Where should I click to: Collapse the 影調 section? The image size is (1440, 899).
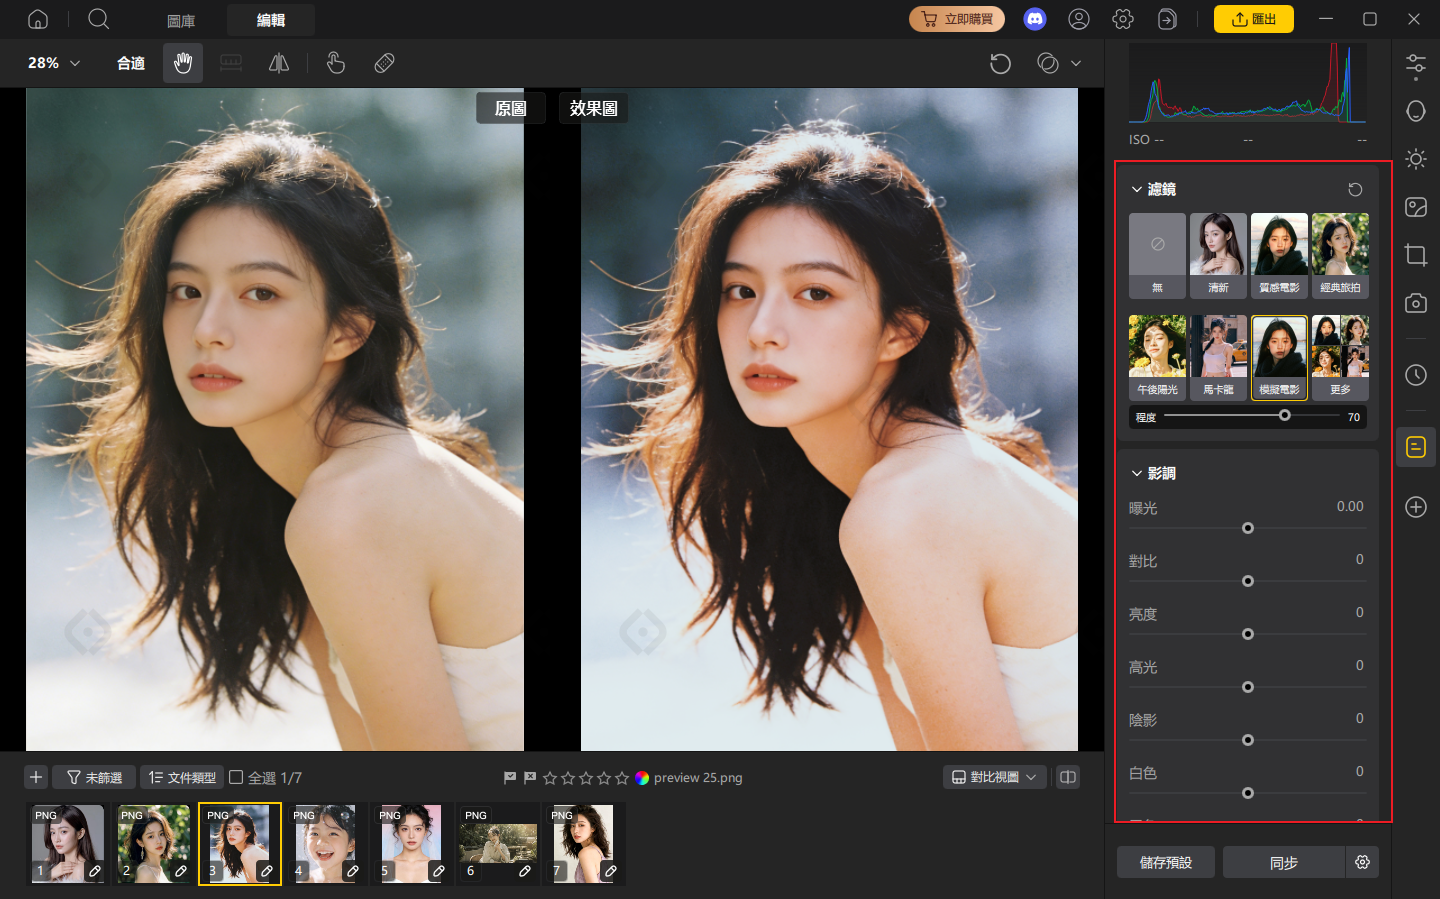tap(1137, 473)
